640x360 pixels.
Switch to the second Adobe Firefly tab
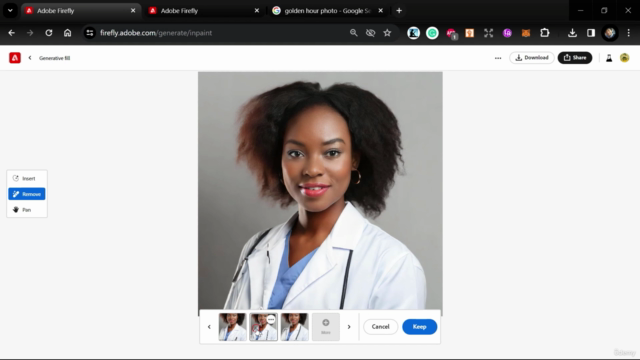point(204,11)
